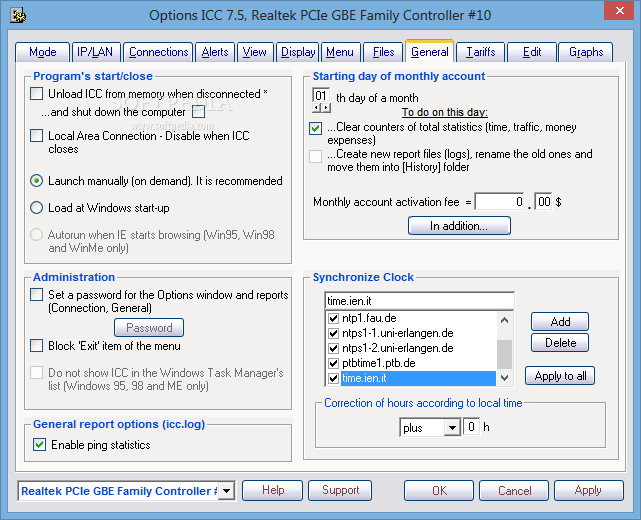This screenshot has height=520, width=641.
Task: Open the Mode tab
Action: click(x=43, y=52)
